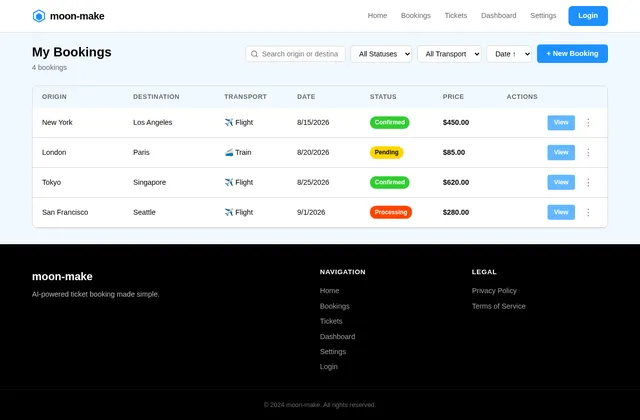Click Confirmed badge in New York row
This screenshot has width=640, height=420.
coord(389,122)
